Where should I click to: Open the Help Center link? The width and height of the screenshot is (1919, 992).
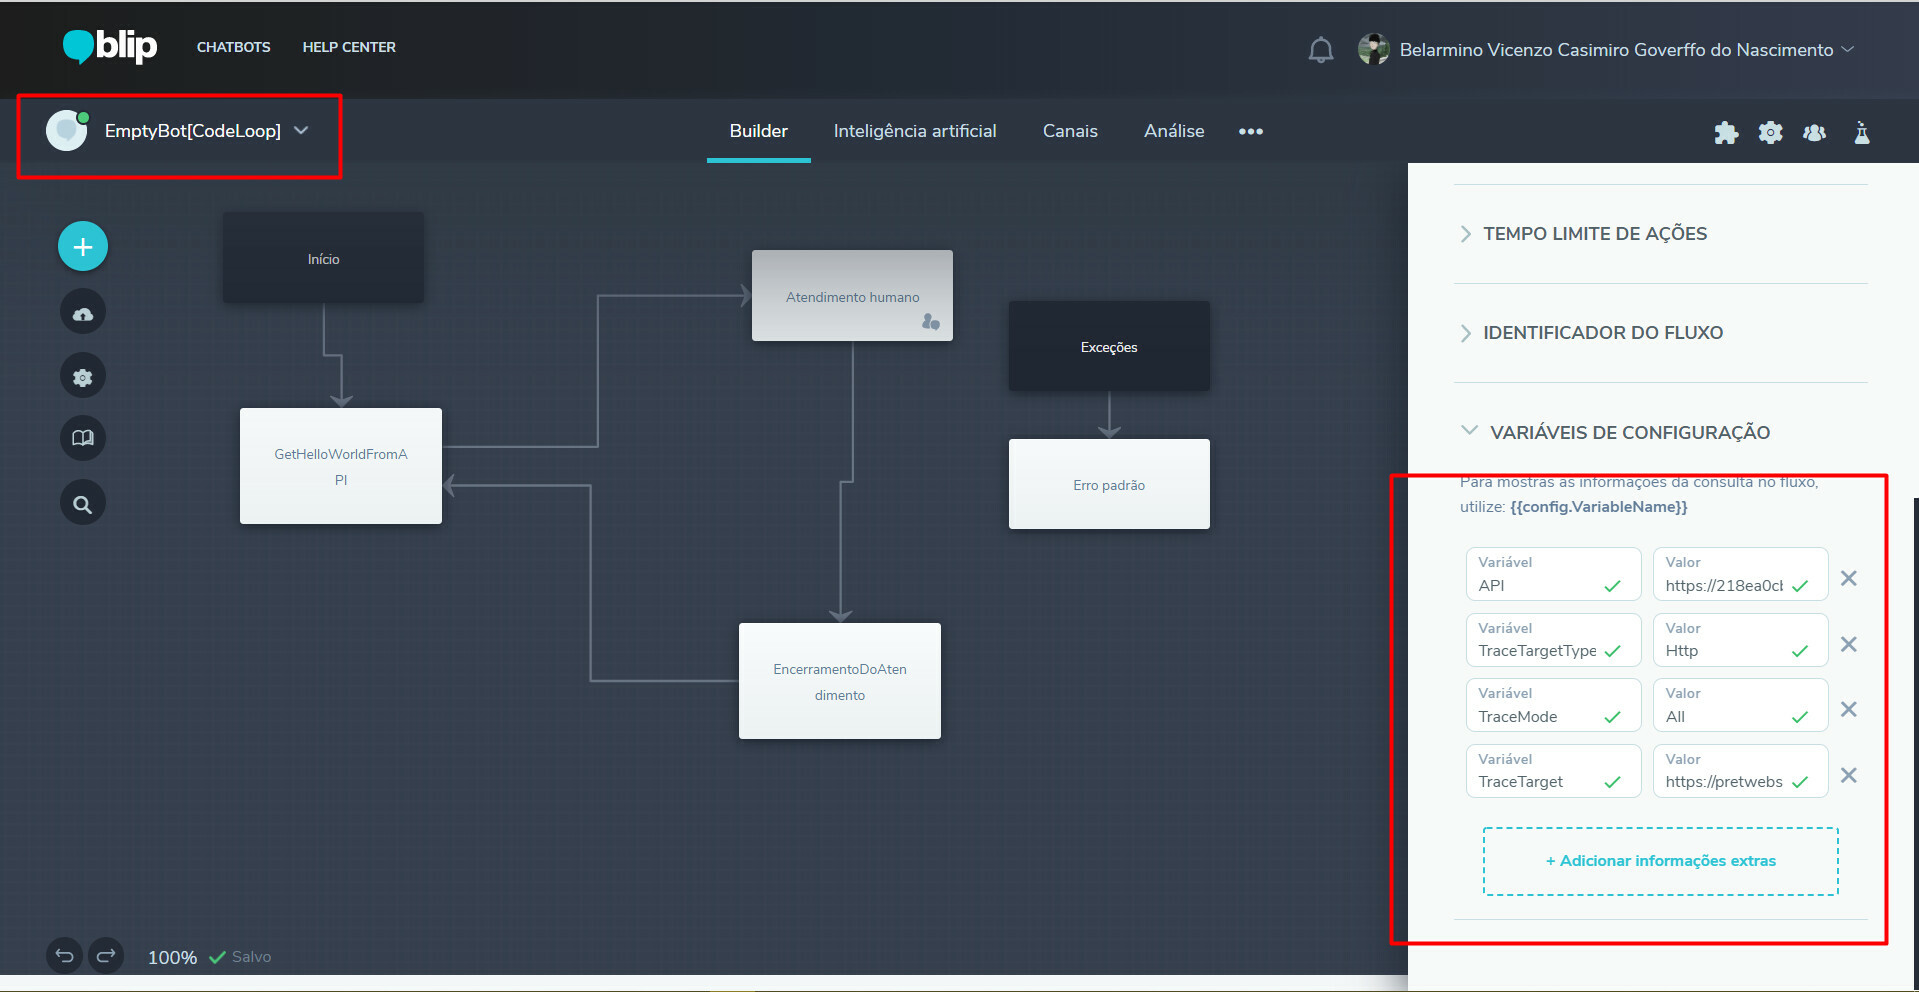tap(349, 47)
